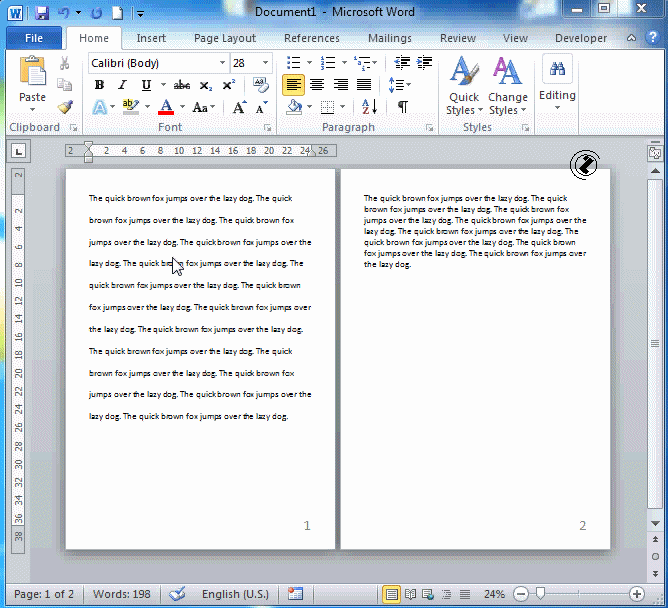Save the document from Quick Access Toolbar
The image size is (668, 608).
point(42,13)
